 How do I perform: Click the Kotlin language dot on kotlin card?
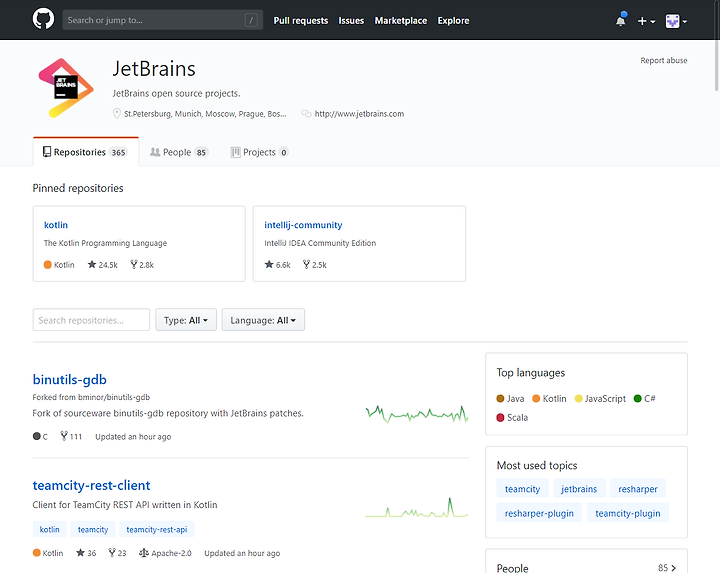(47, 264)
